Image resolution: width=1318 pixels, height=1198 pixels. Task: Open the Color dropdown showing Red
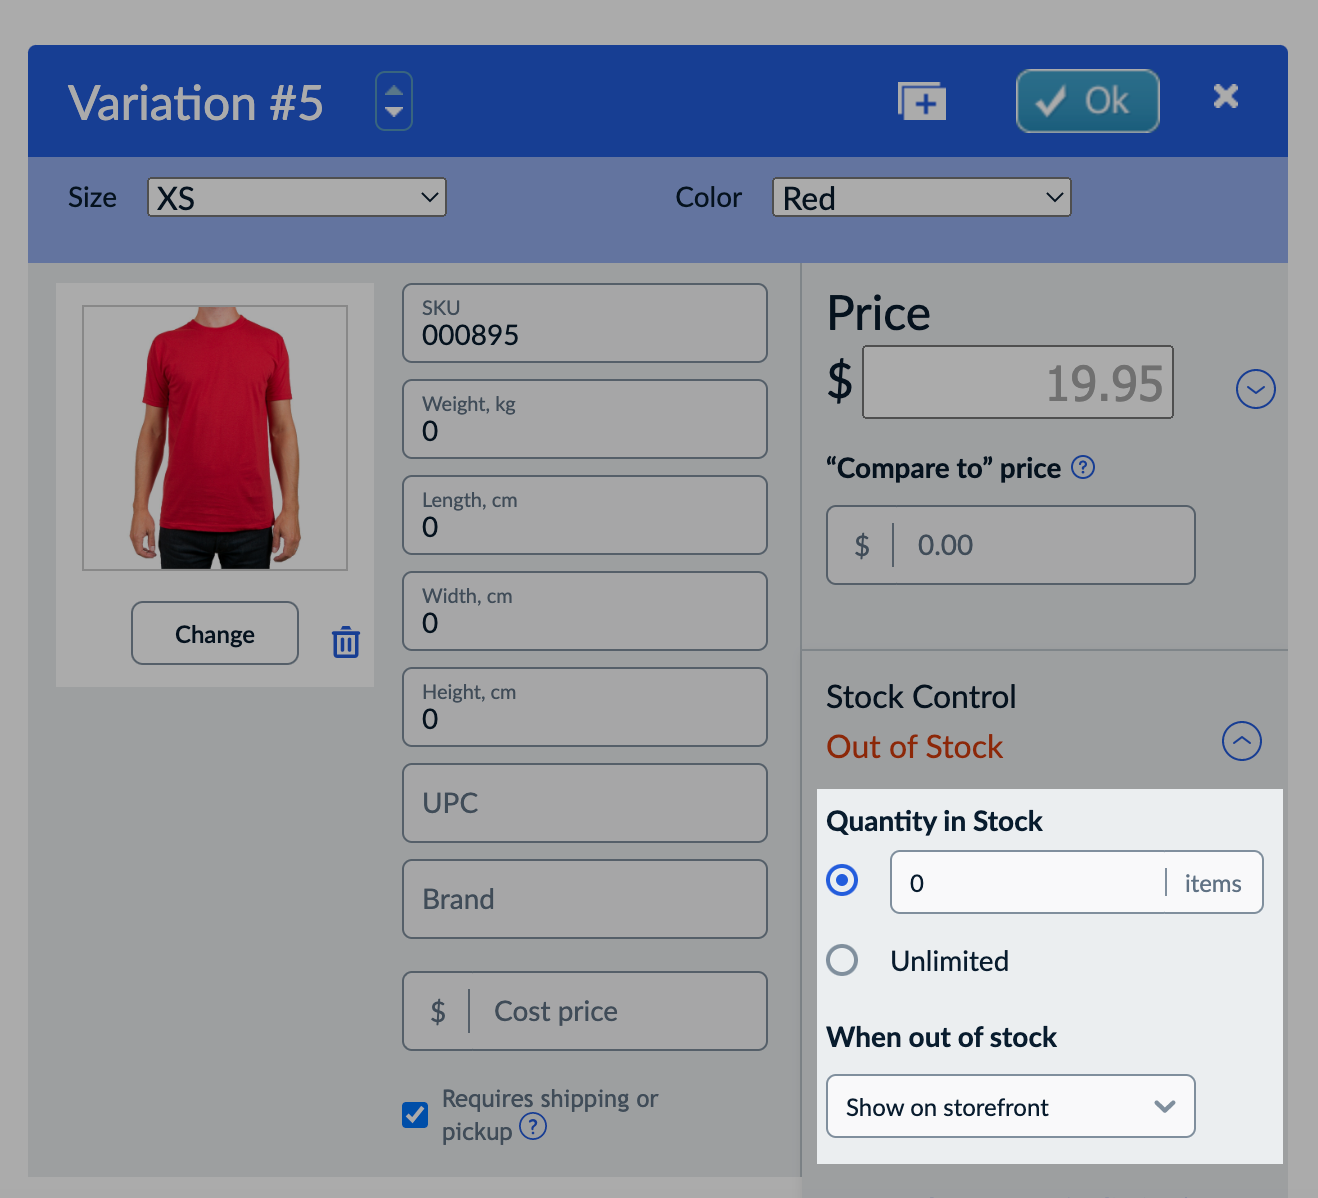coord(922,197)
